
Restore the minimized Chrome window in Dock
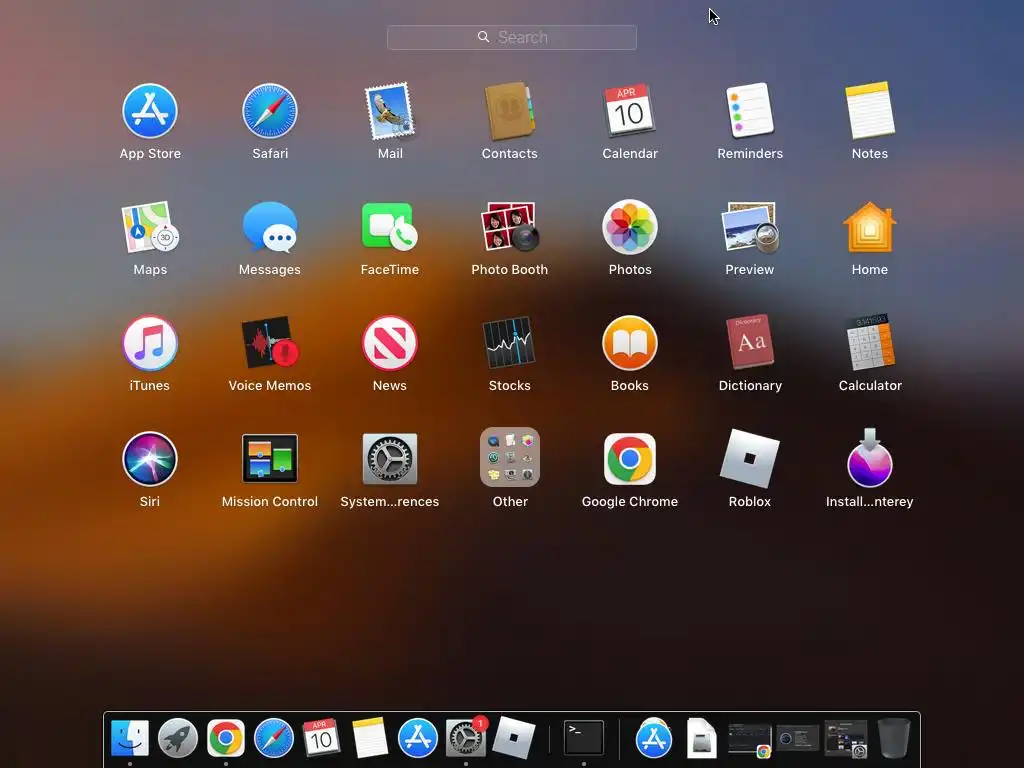(x=750, y=741)
